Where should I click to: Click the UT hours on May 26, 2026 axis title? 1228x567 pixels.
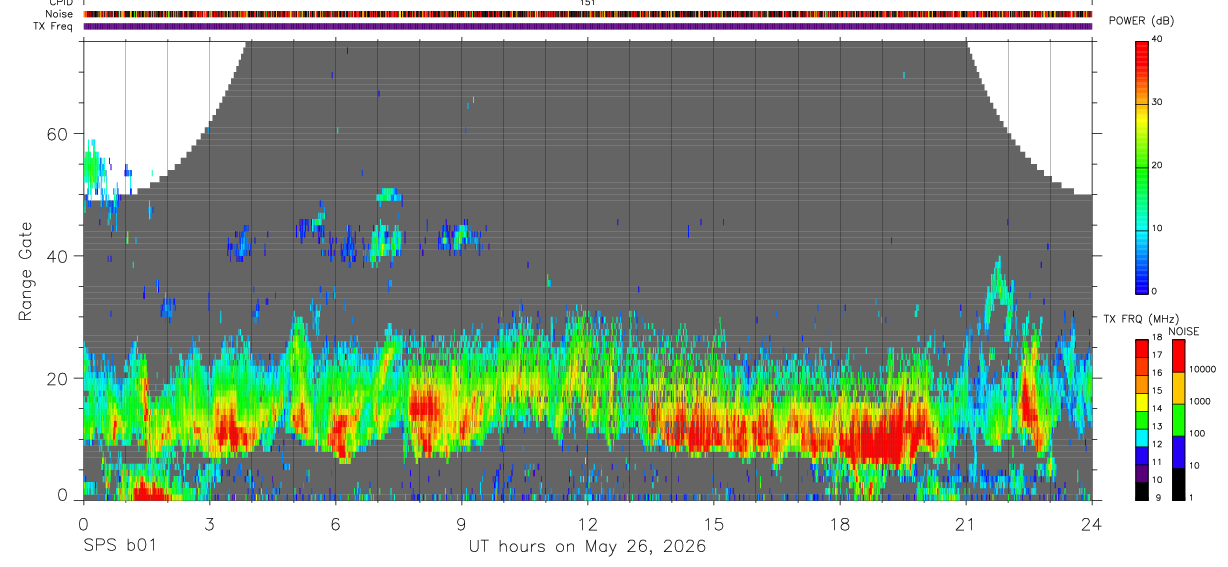[x=587, y=547]
